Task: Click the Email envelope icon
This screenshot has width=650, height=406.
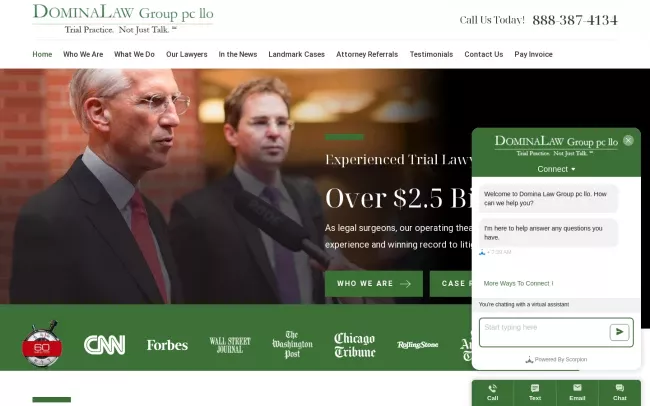Action: tap(577, 389)
